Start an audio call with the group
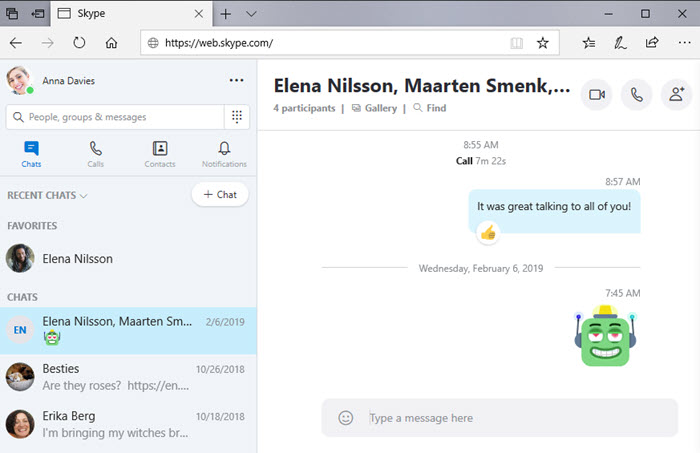This screenshot has height=453, width=700. coord(636,94)
